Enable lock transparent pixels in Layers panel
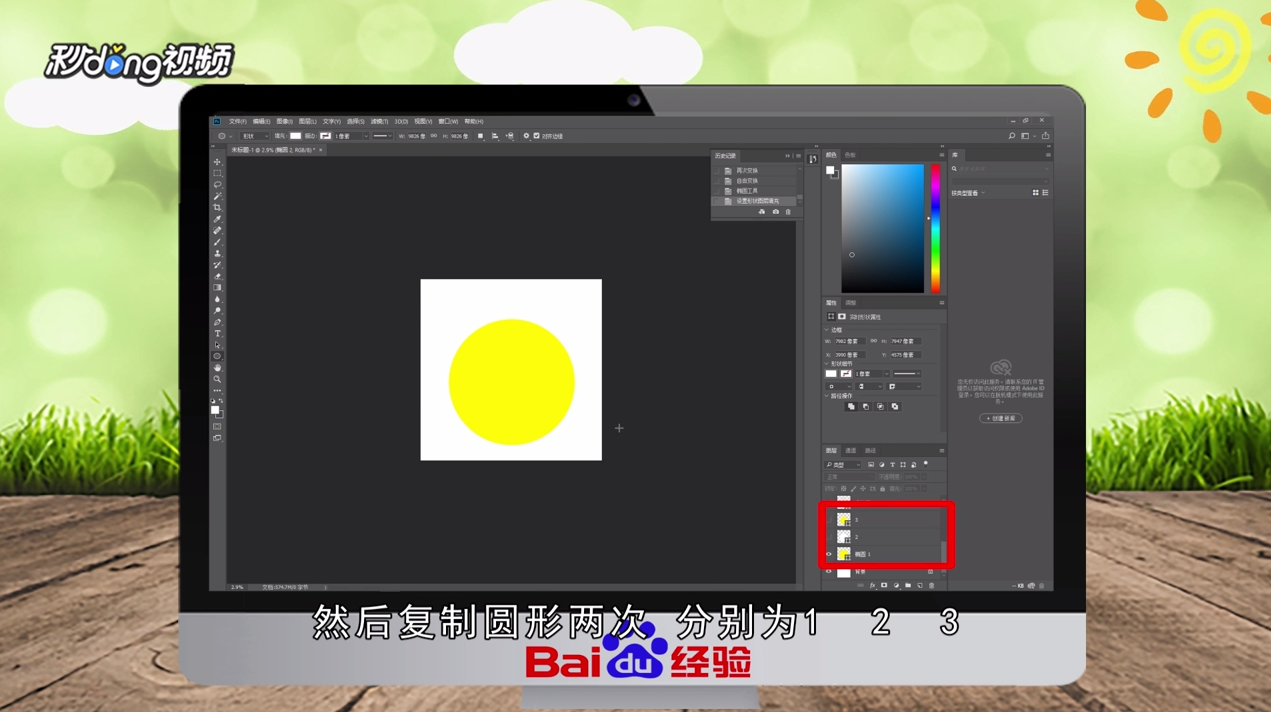The width and height of the screenshot is (1271, 712). coord(844,488)
